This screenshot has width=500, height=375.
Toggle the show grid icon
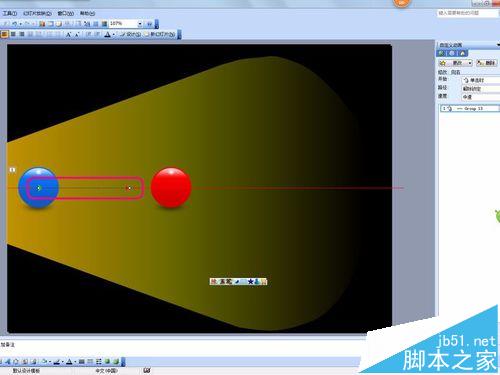point(96,24)
